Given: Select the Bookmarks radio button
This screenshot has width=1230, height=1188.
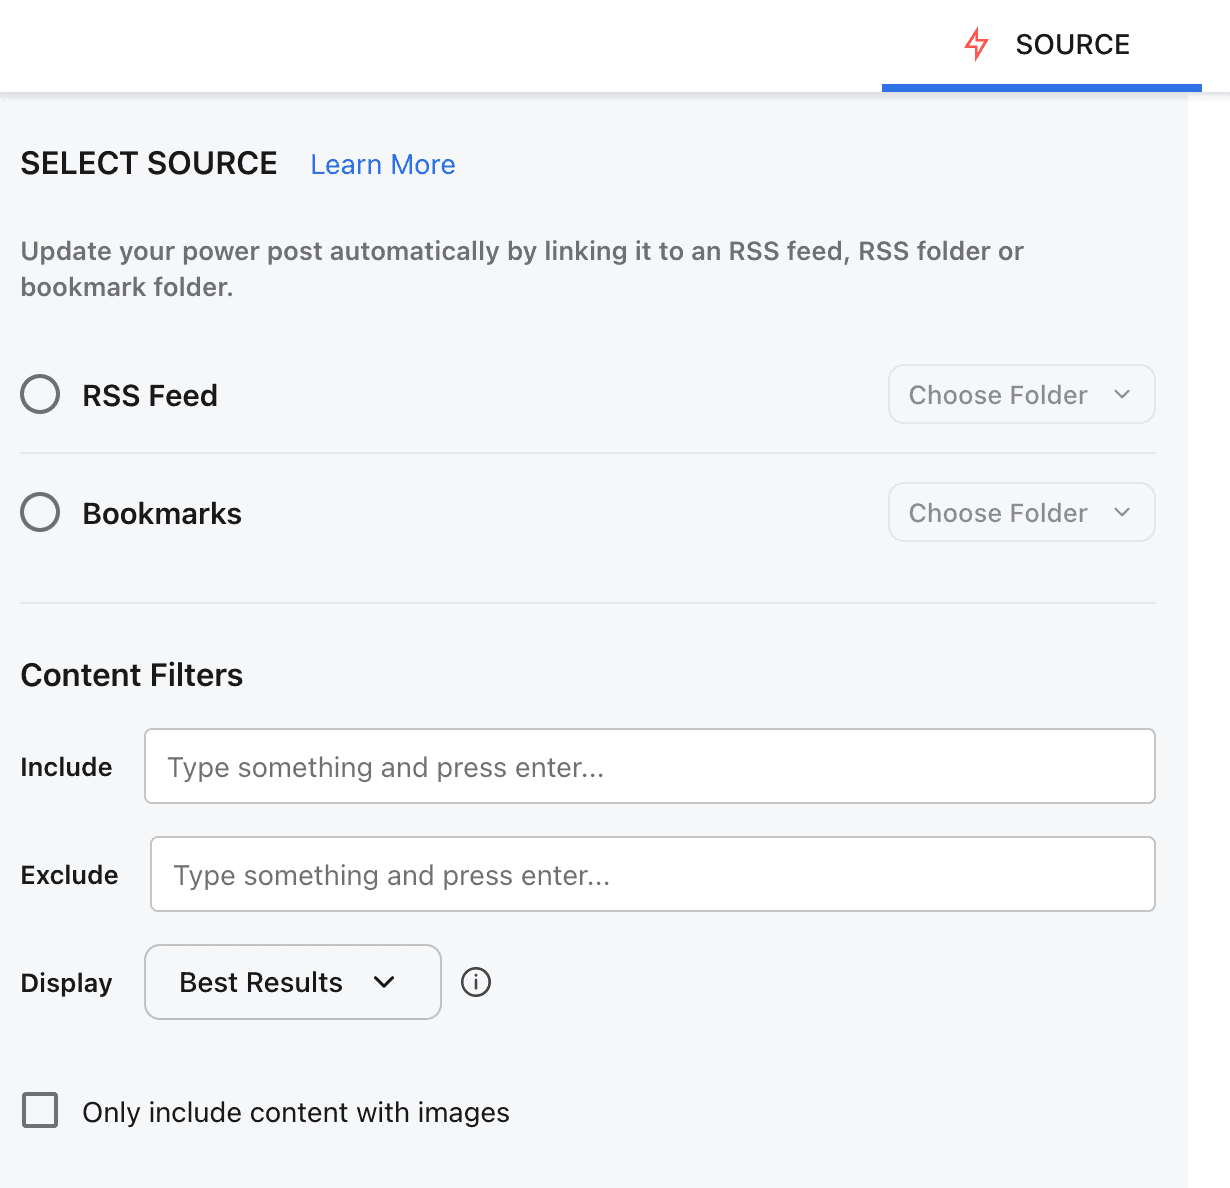Looking at the screenshot, I should [40, 513].
